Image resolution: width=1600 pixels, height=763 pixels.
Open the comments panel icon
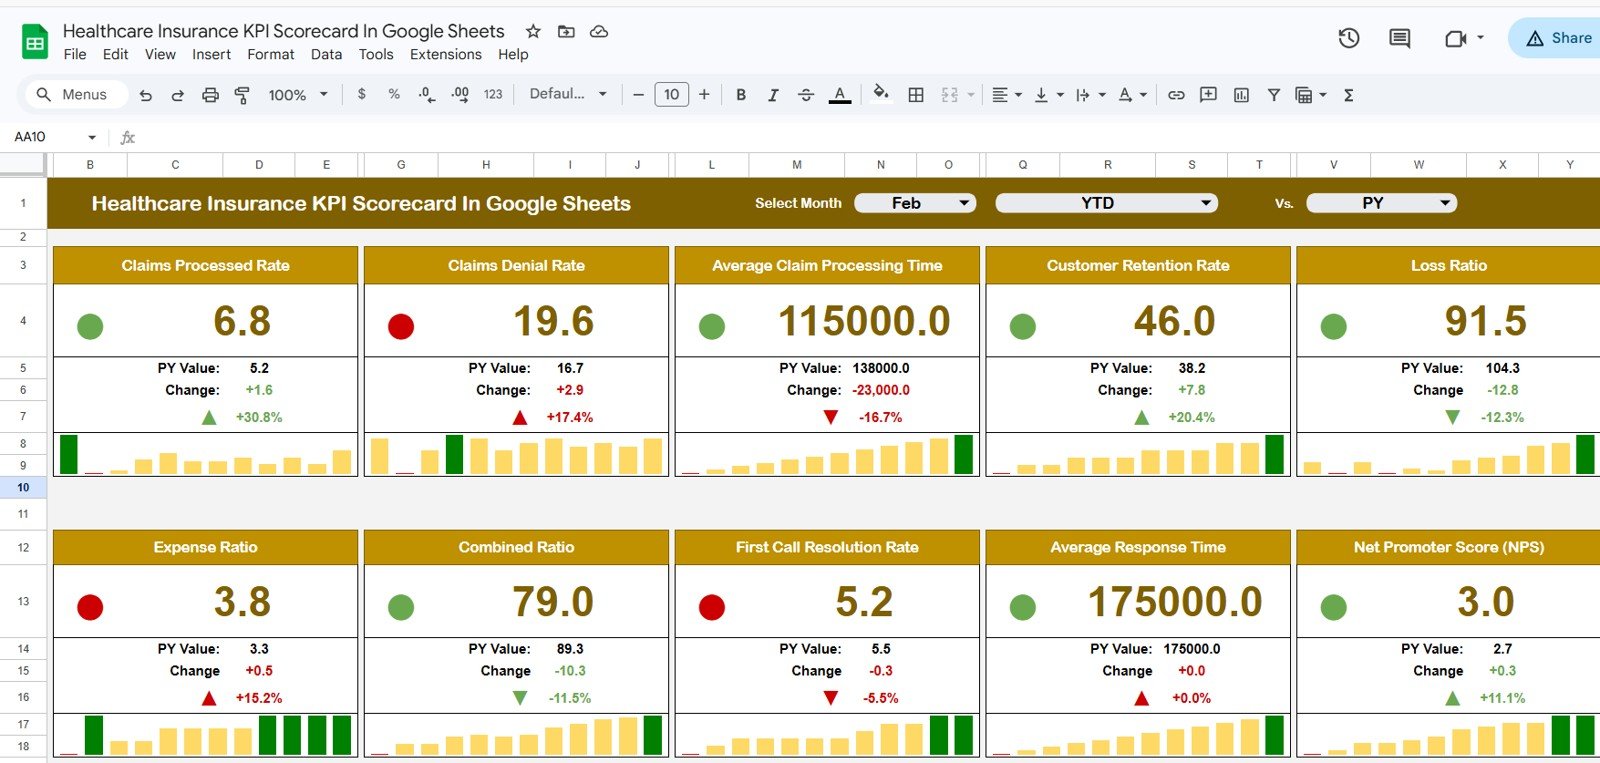(1400, 38)
